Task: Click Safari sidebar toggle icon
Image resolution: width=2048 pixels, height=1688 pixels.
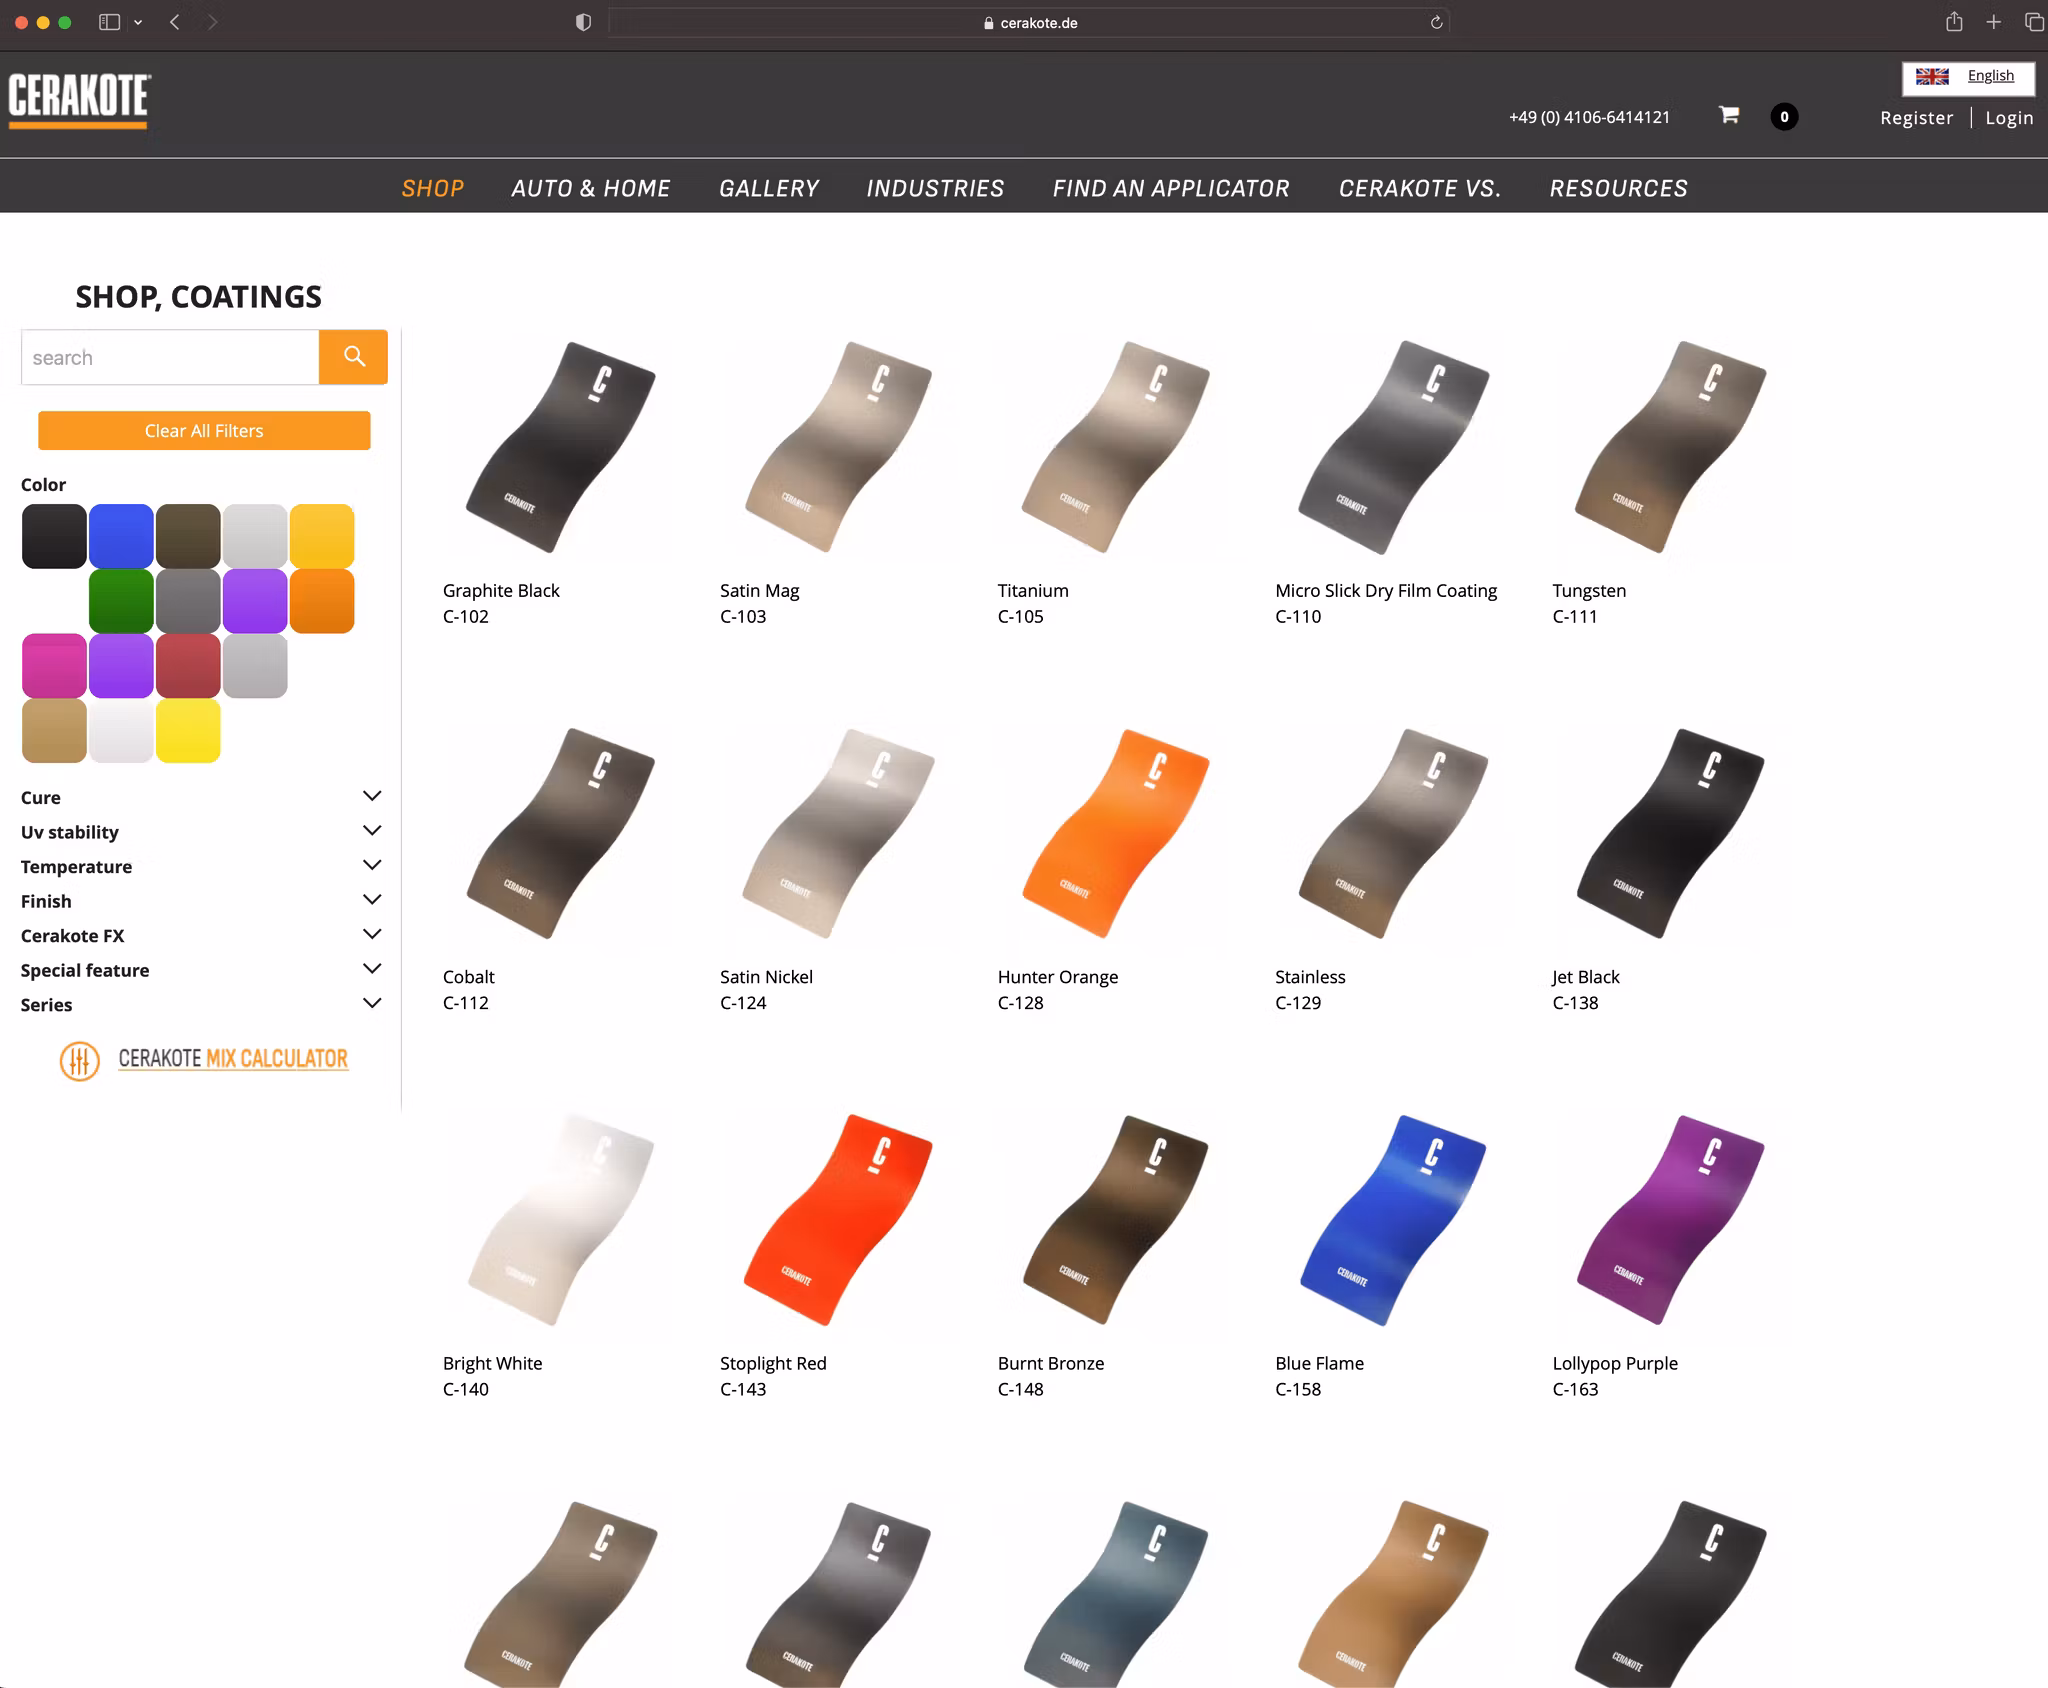Action: coord(110,22)
